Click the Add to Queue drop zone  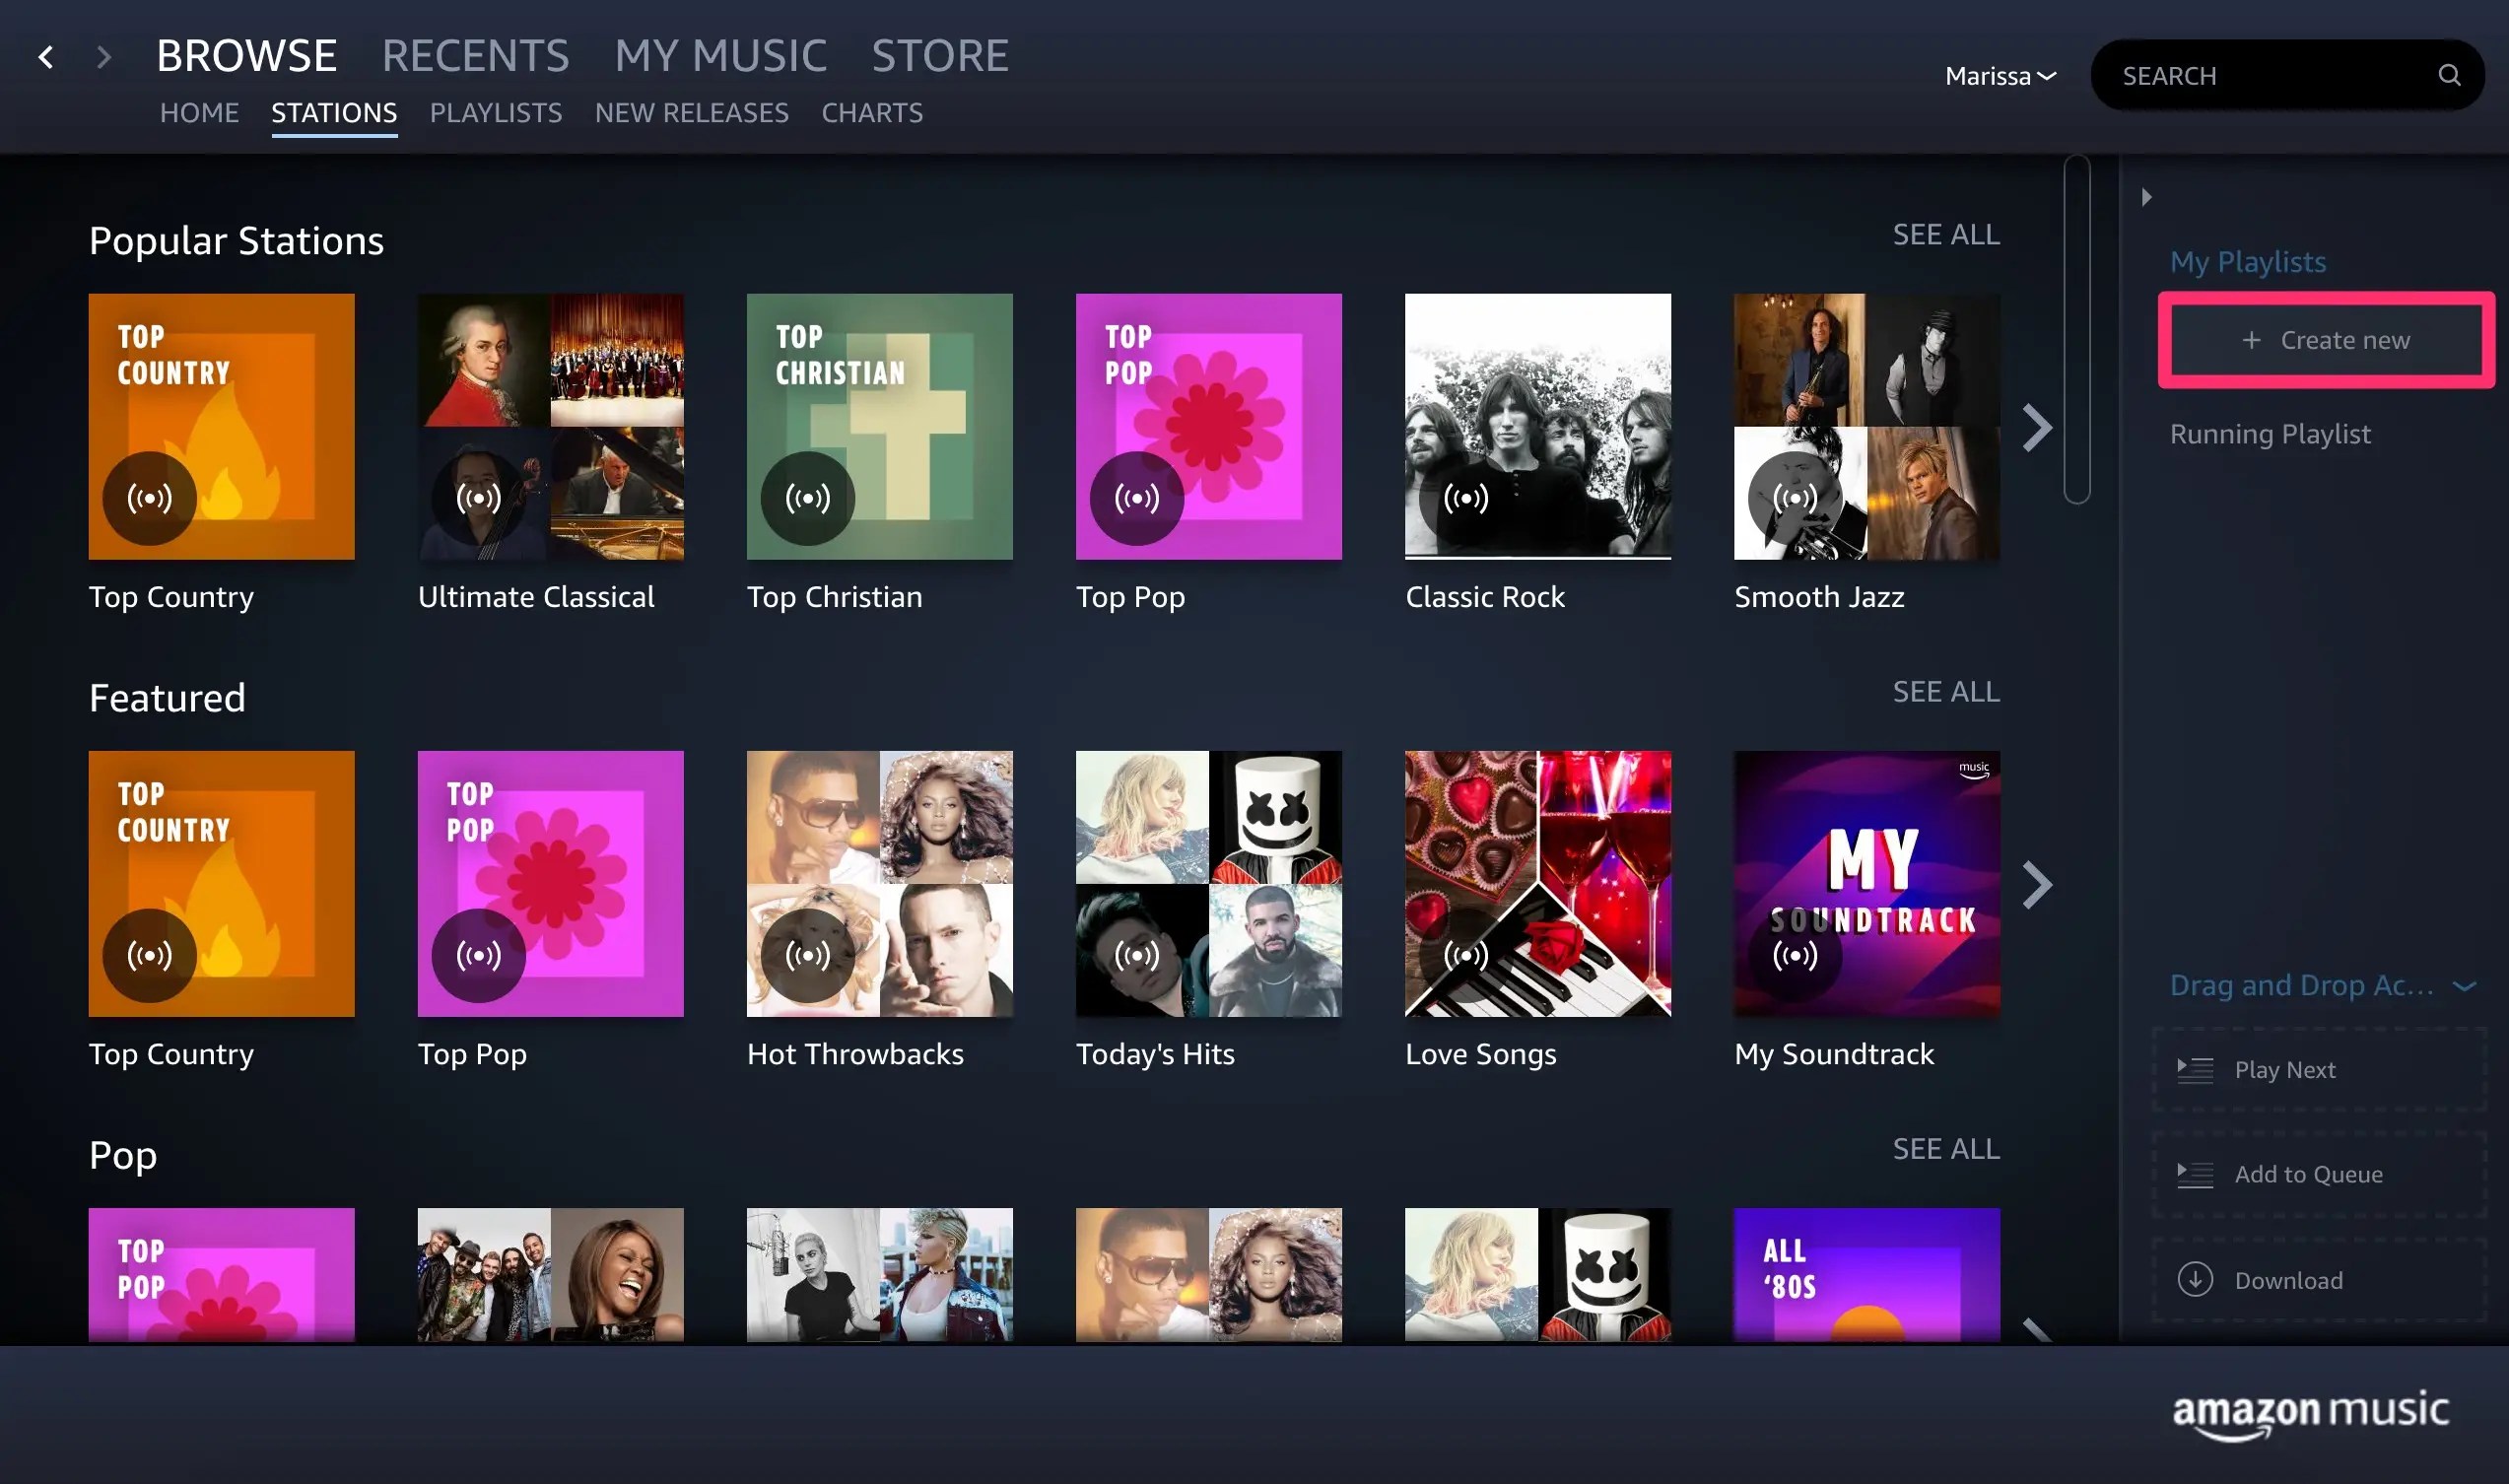click(x=2319, y=1175)
